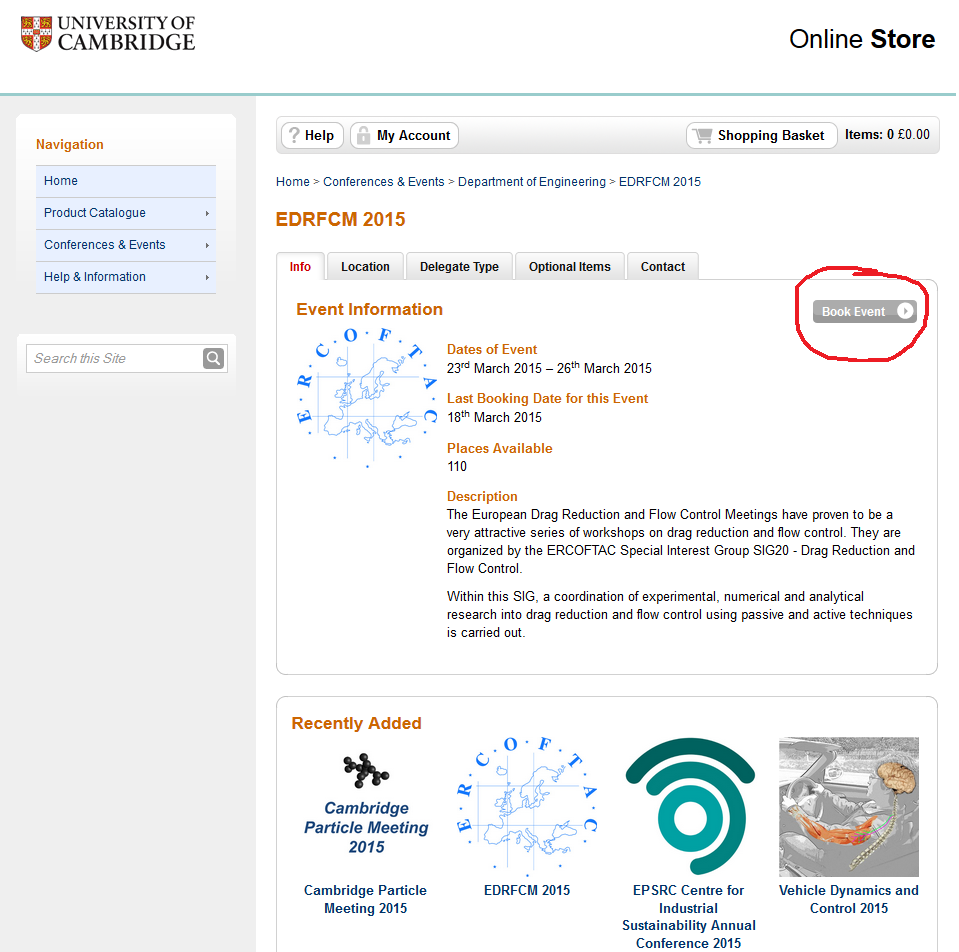Select the Info tab
The width and height of the screenshot is (959, 952).
tap(300, 267)
